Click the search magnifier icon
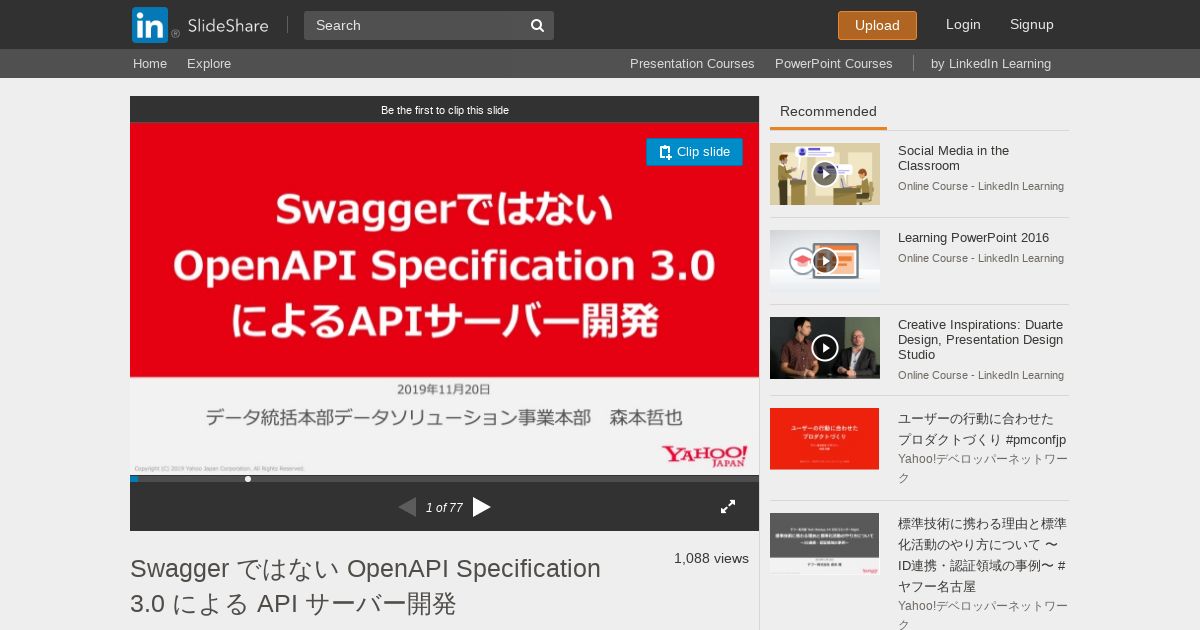This screenshot has width=1200, height=630. click(537, 26)
